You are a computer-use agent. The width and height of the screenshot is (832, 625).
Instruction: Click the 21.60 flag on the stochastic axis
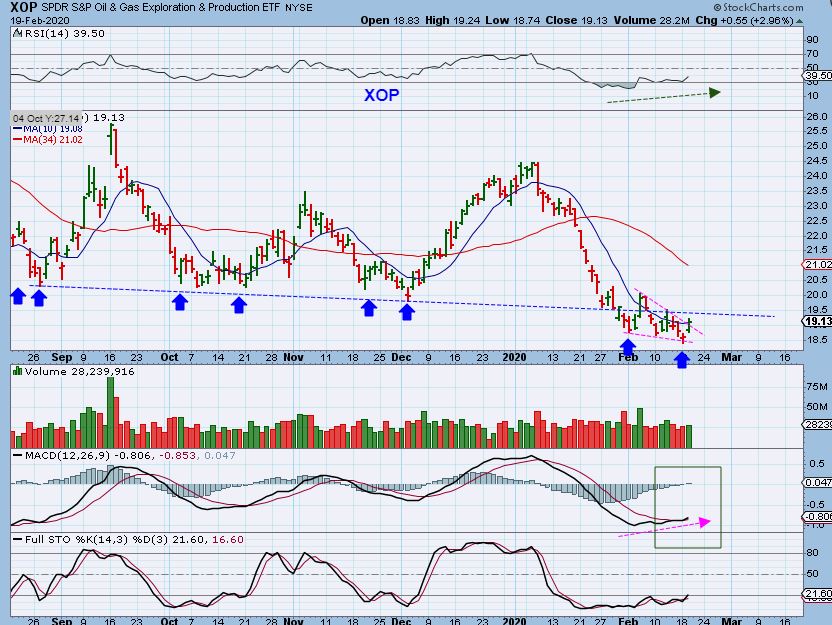tap(817, 593)
